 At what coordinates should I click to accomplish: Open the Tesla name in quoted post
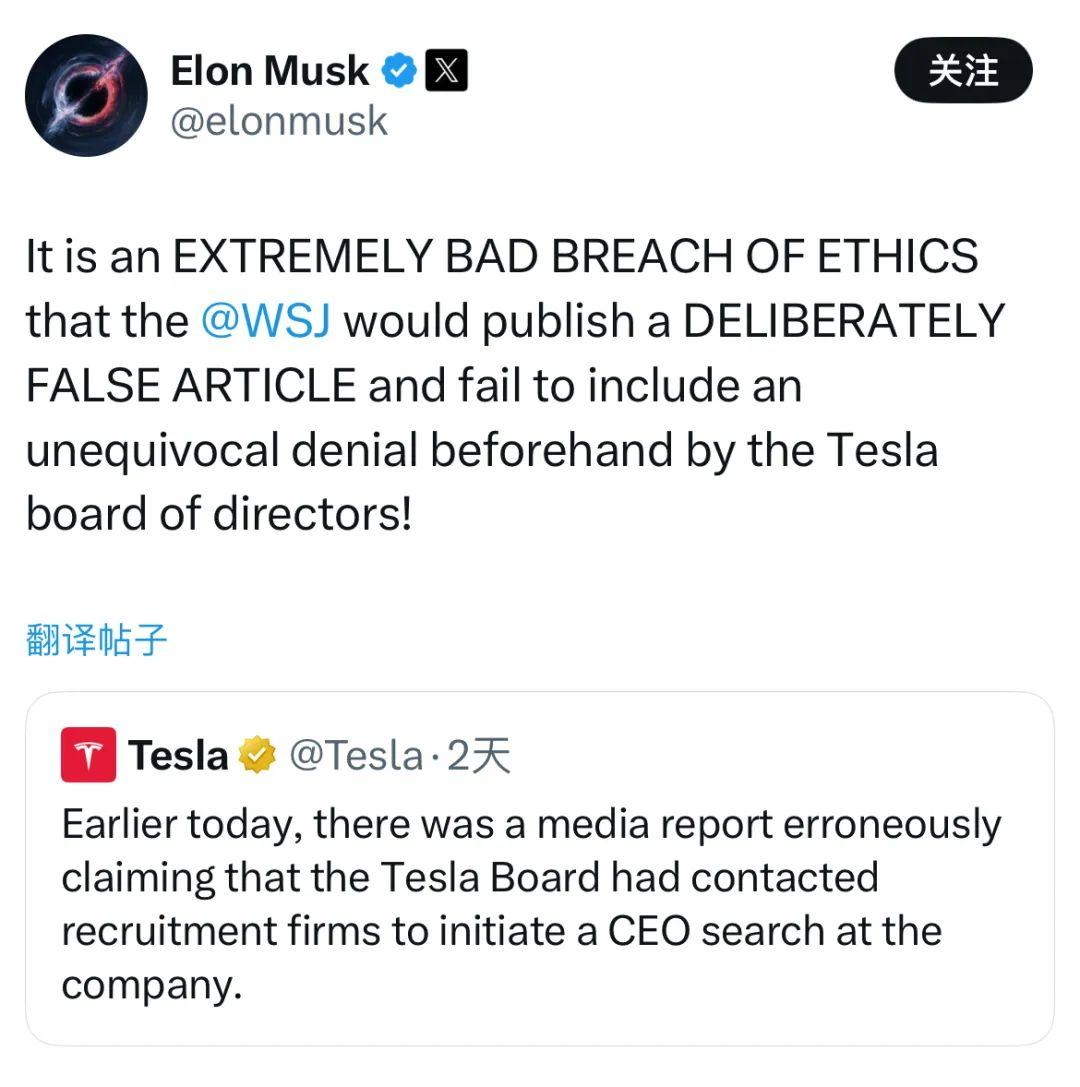[178, 756]
